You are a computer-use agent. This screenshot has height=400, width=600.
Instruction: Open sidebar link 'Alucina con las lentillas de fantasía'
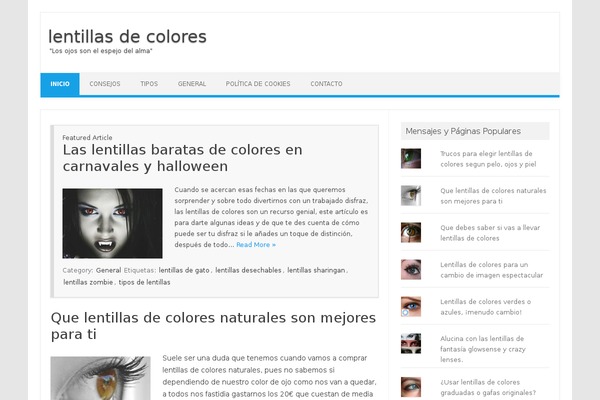click(x=483, y=349)
